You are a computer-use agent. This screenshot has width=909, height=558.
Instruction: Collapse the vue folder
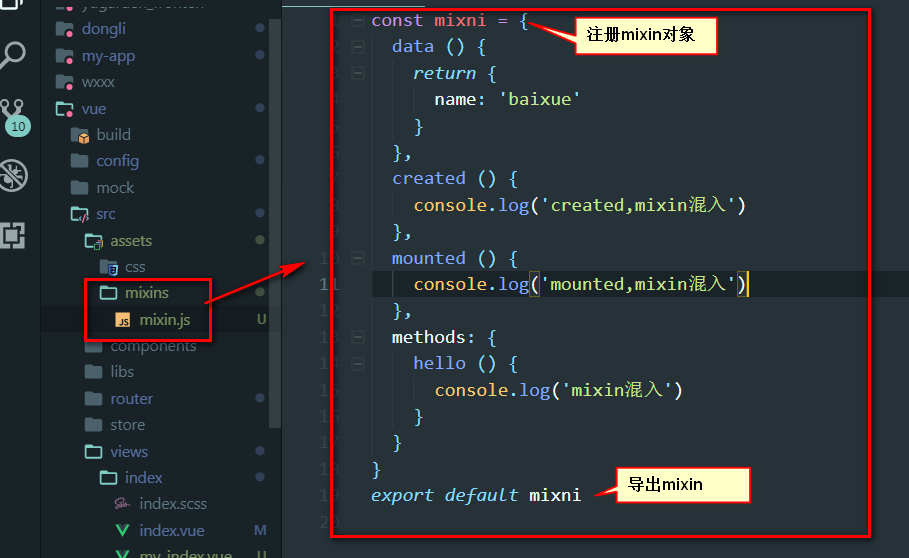pos(93,108)
